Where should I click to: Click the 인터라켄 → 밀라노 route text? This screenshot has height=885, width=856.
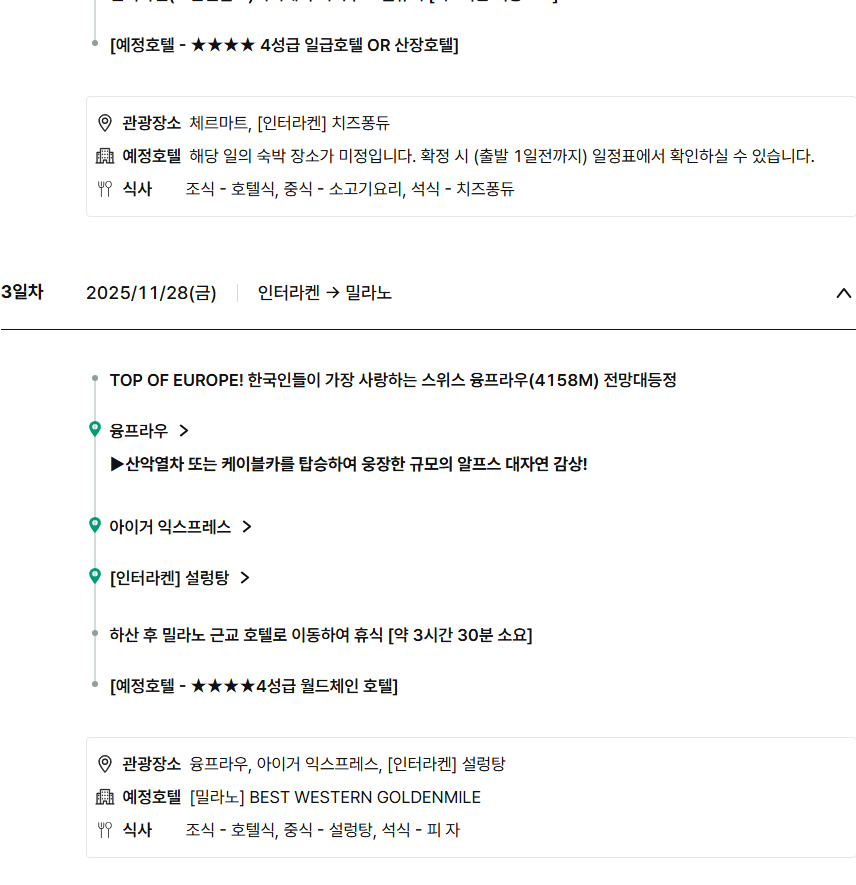tap(324, 293)
